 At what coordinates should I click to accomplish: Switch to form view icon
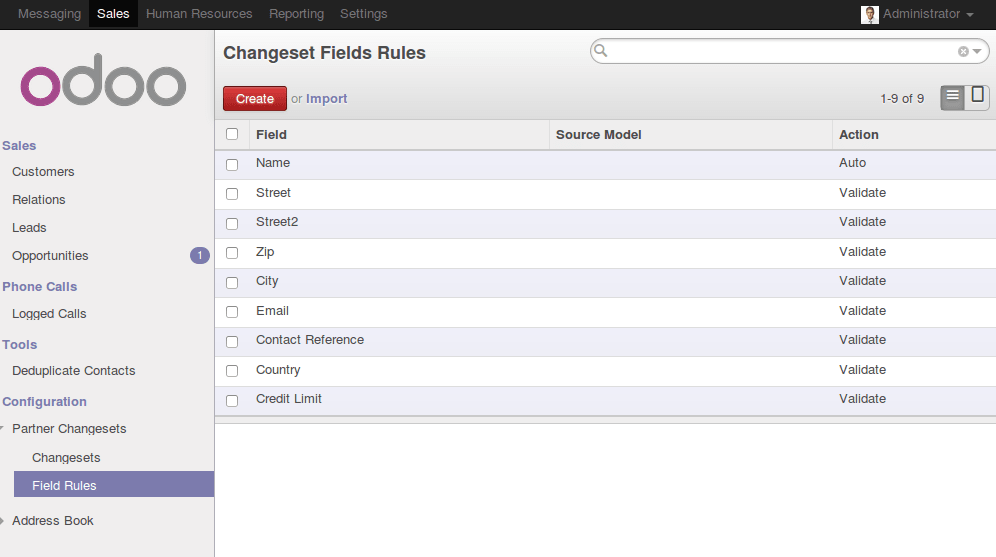tap(978, 98)
